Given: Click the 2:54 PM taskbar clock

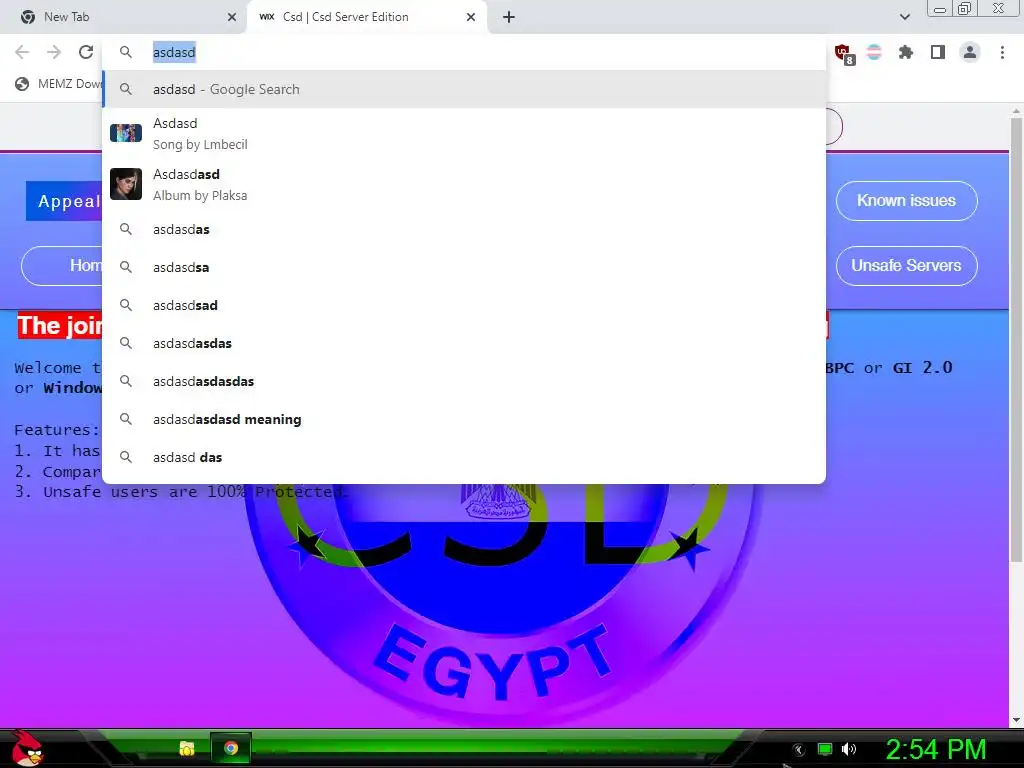Looking at the screenshot, I should [x=935, y=749].
